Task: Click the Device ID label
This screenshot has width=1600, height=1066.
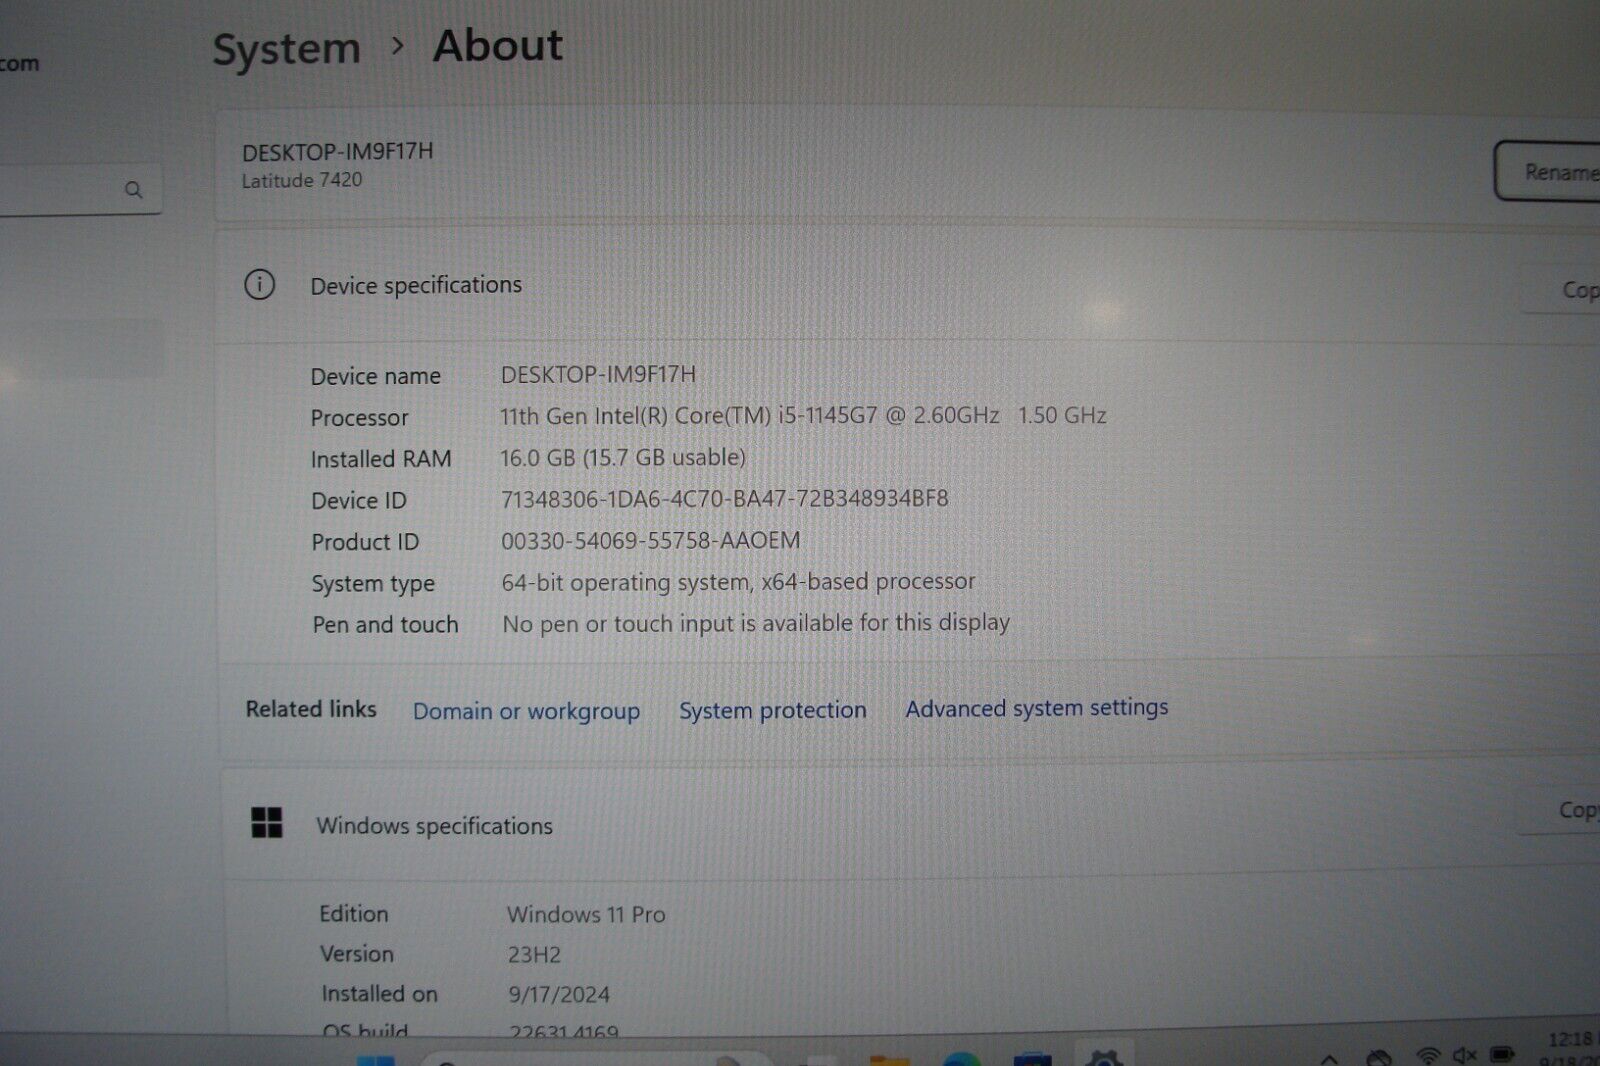Action: tap(359, 501)
